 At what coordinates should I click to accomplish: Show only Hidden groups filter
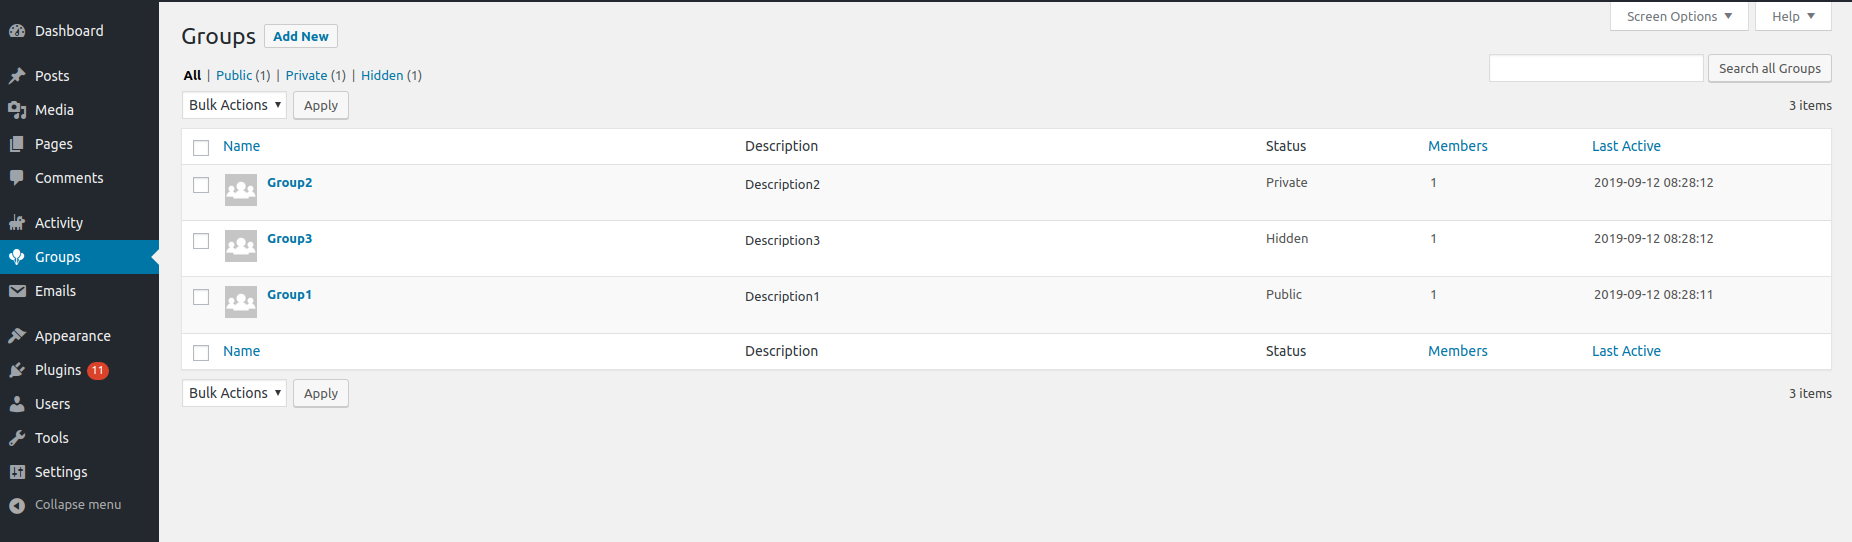coord(391,75)
